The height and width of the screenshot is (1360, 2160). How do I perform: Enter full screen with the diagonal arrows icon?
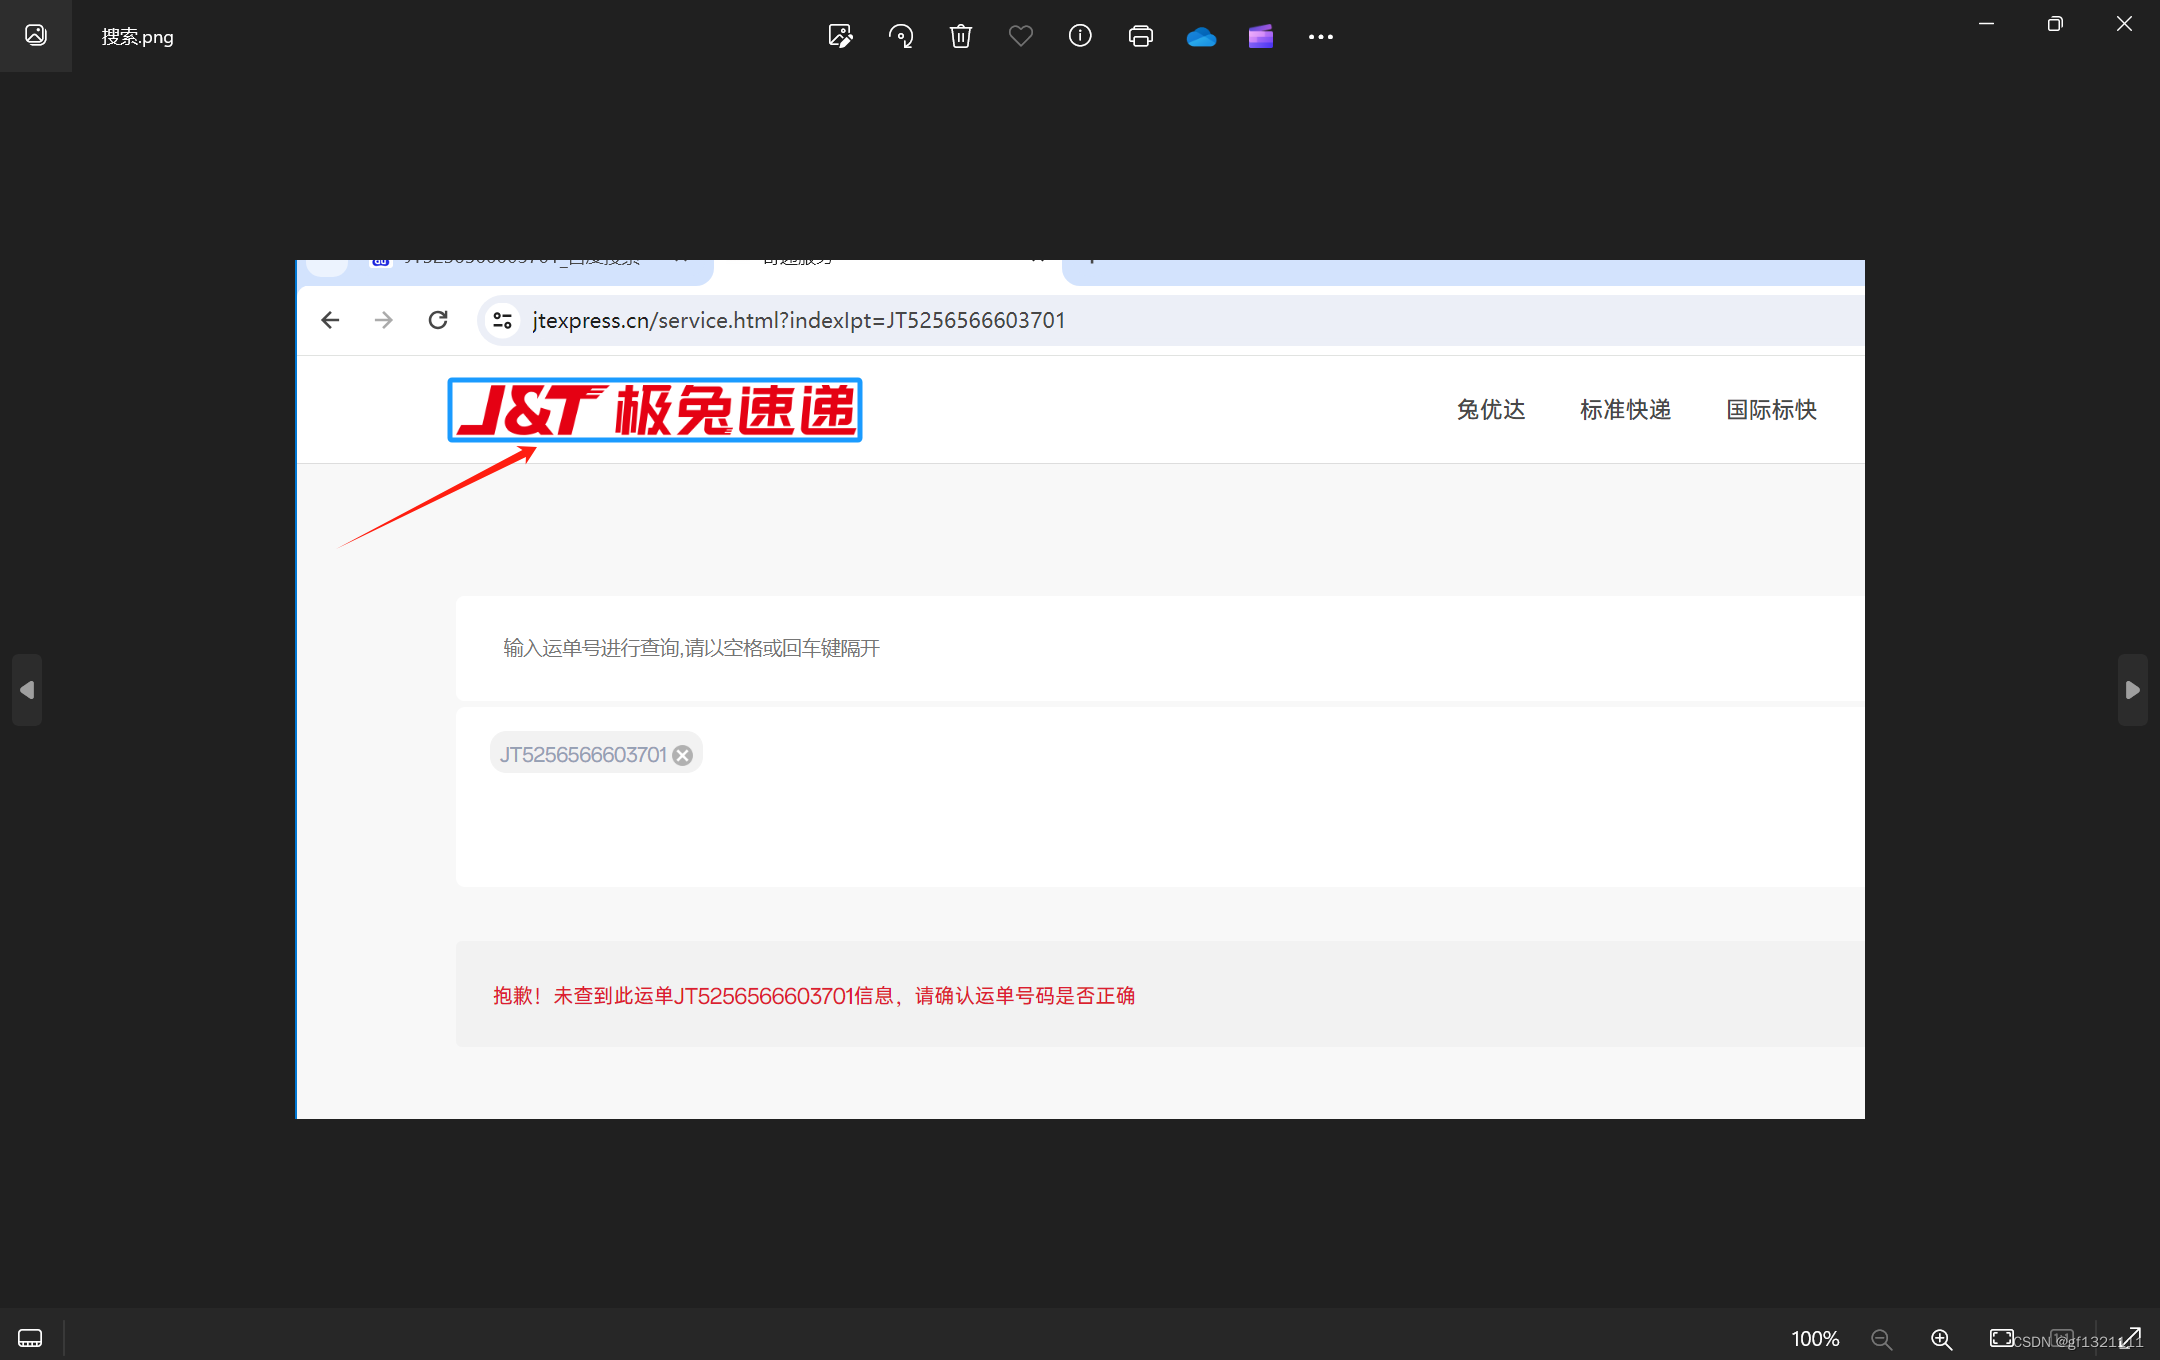2130,1338
